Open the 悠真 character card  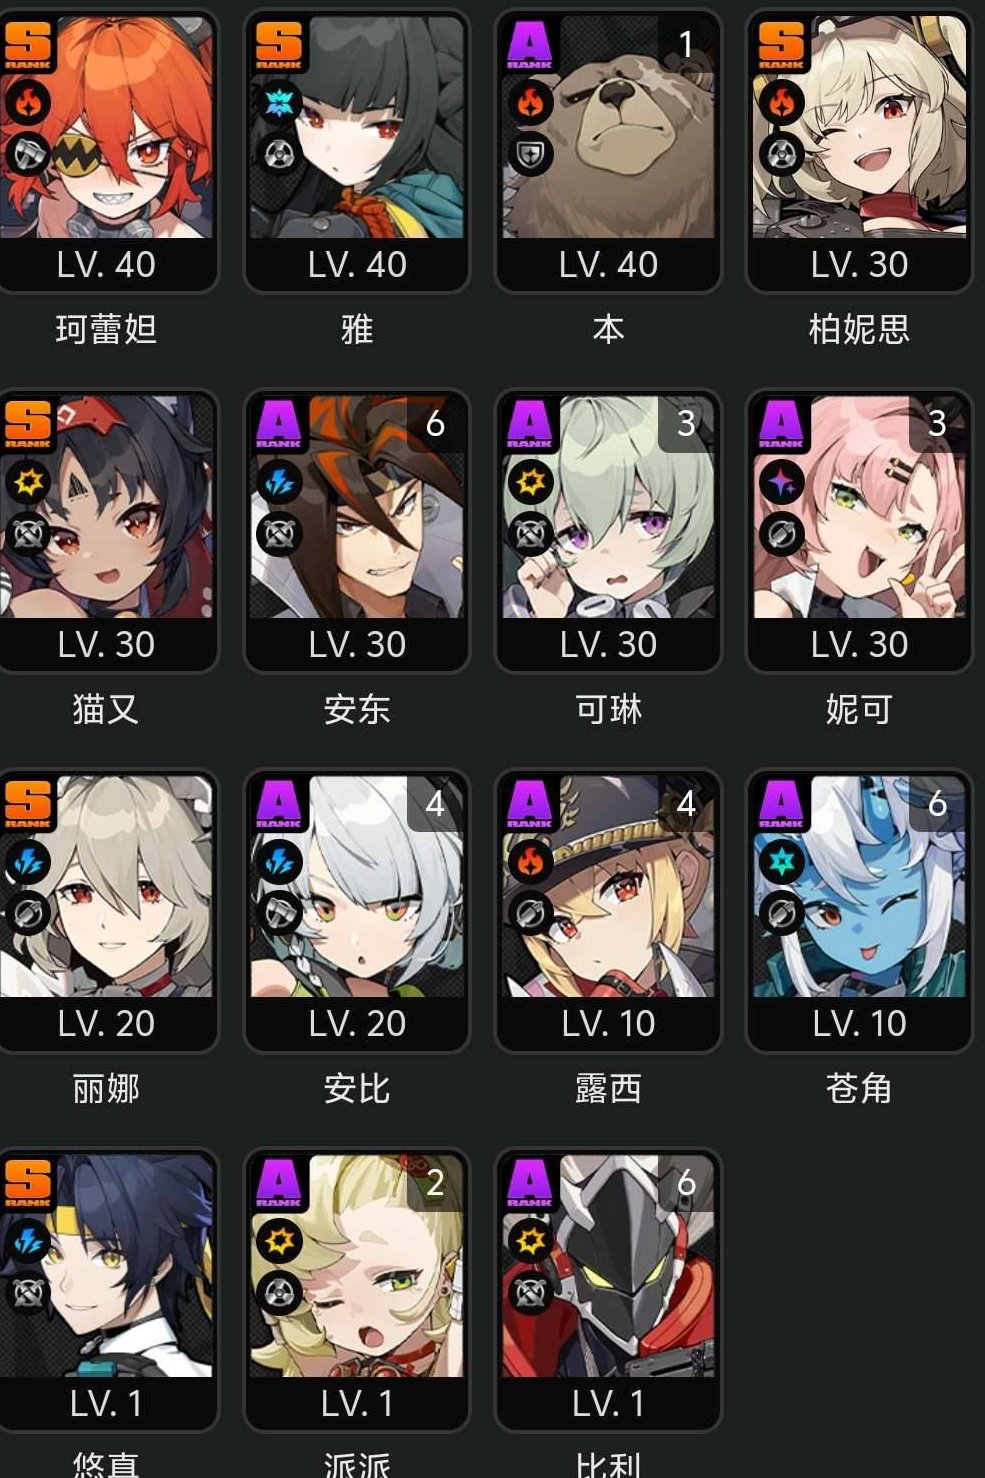(106, 1289)
